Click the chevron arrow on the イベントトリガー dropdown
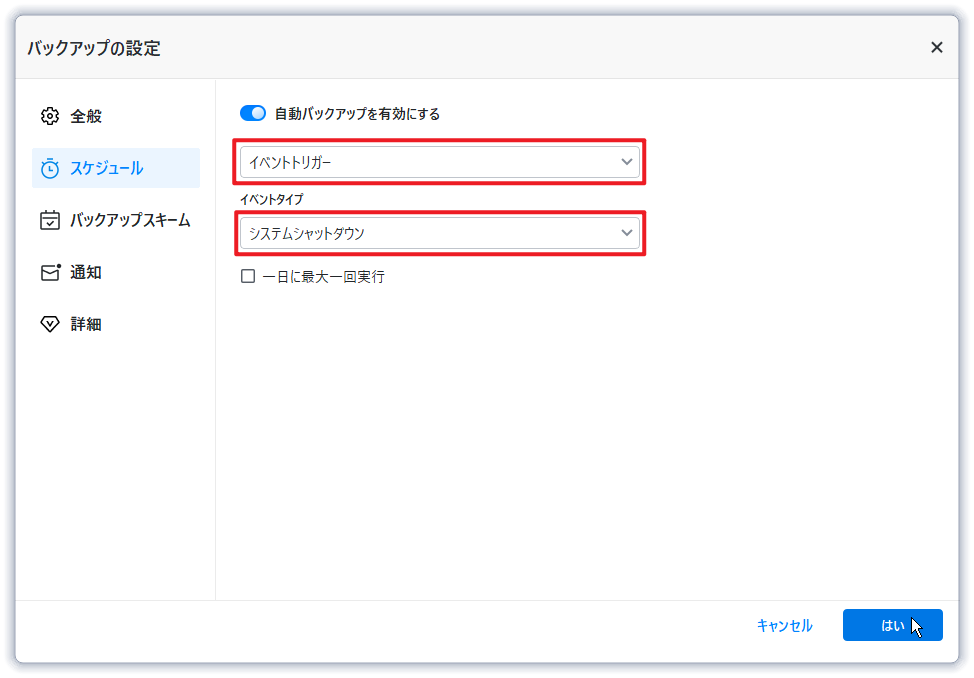This screenshot has width=974, height=678. pos(627,162)
